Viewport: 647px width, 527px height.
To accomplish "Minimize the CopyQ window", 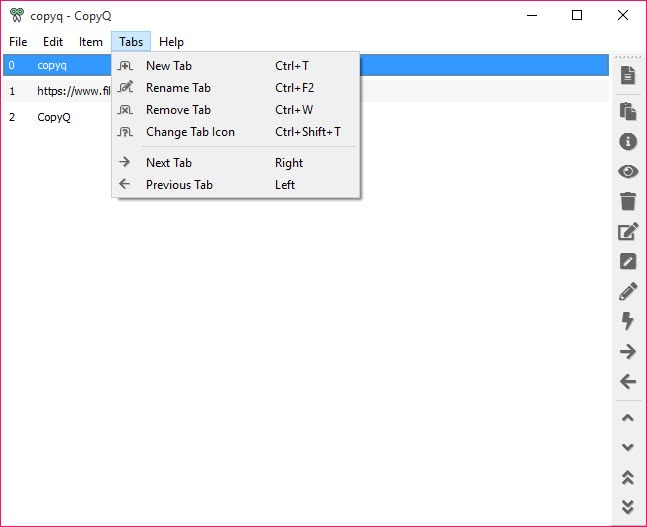I will point(532,15).
